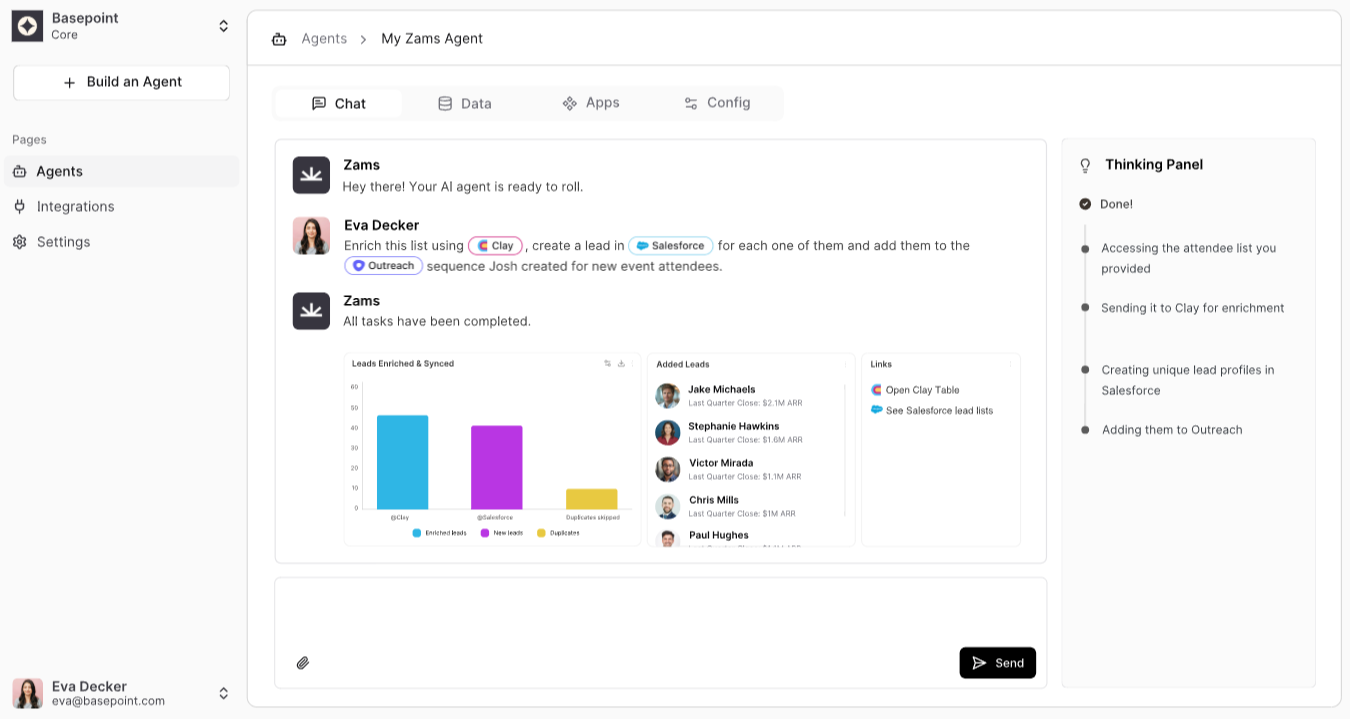Click the Done! checkmark icon

coord(1085,204)
